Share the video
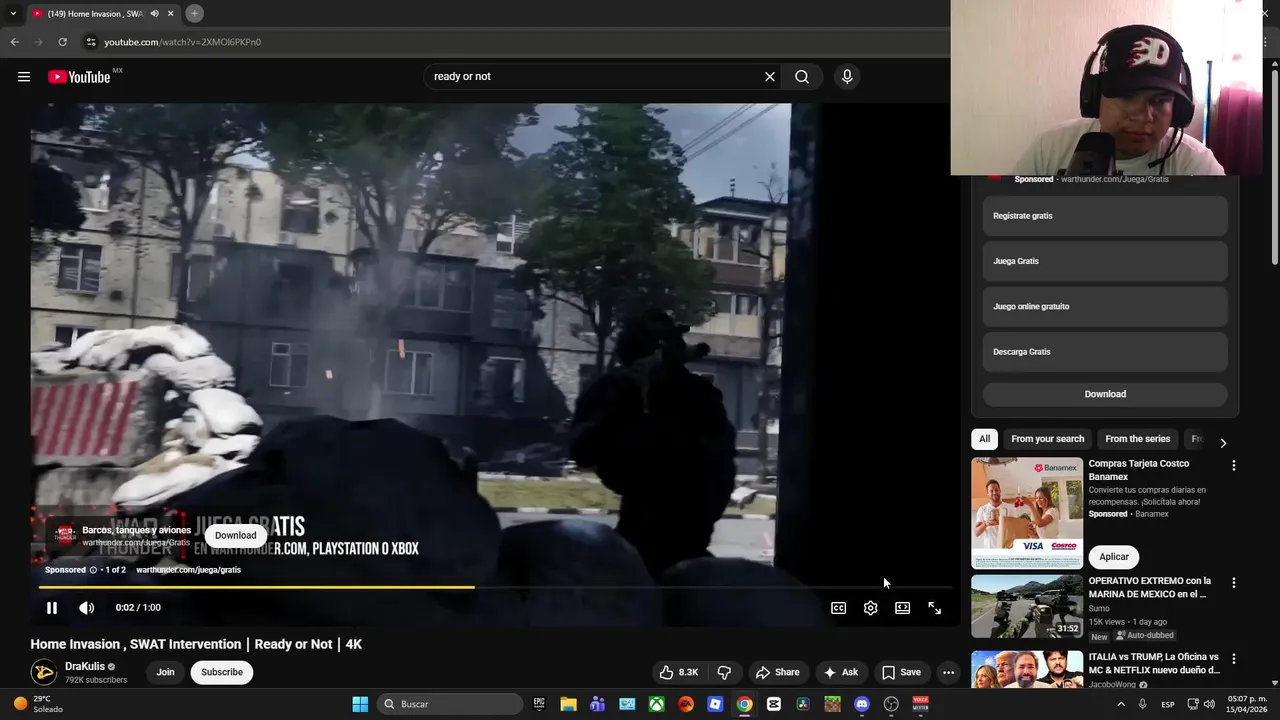The width and height of the screenshot is (1280, 720). point(777,672)
